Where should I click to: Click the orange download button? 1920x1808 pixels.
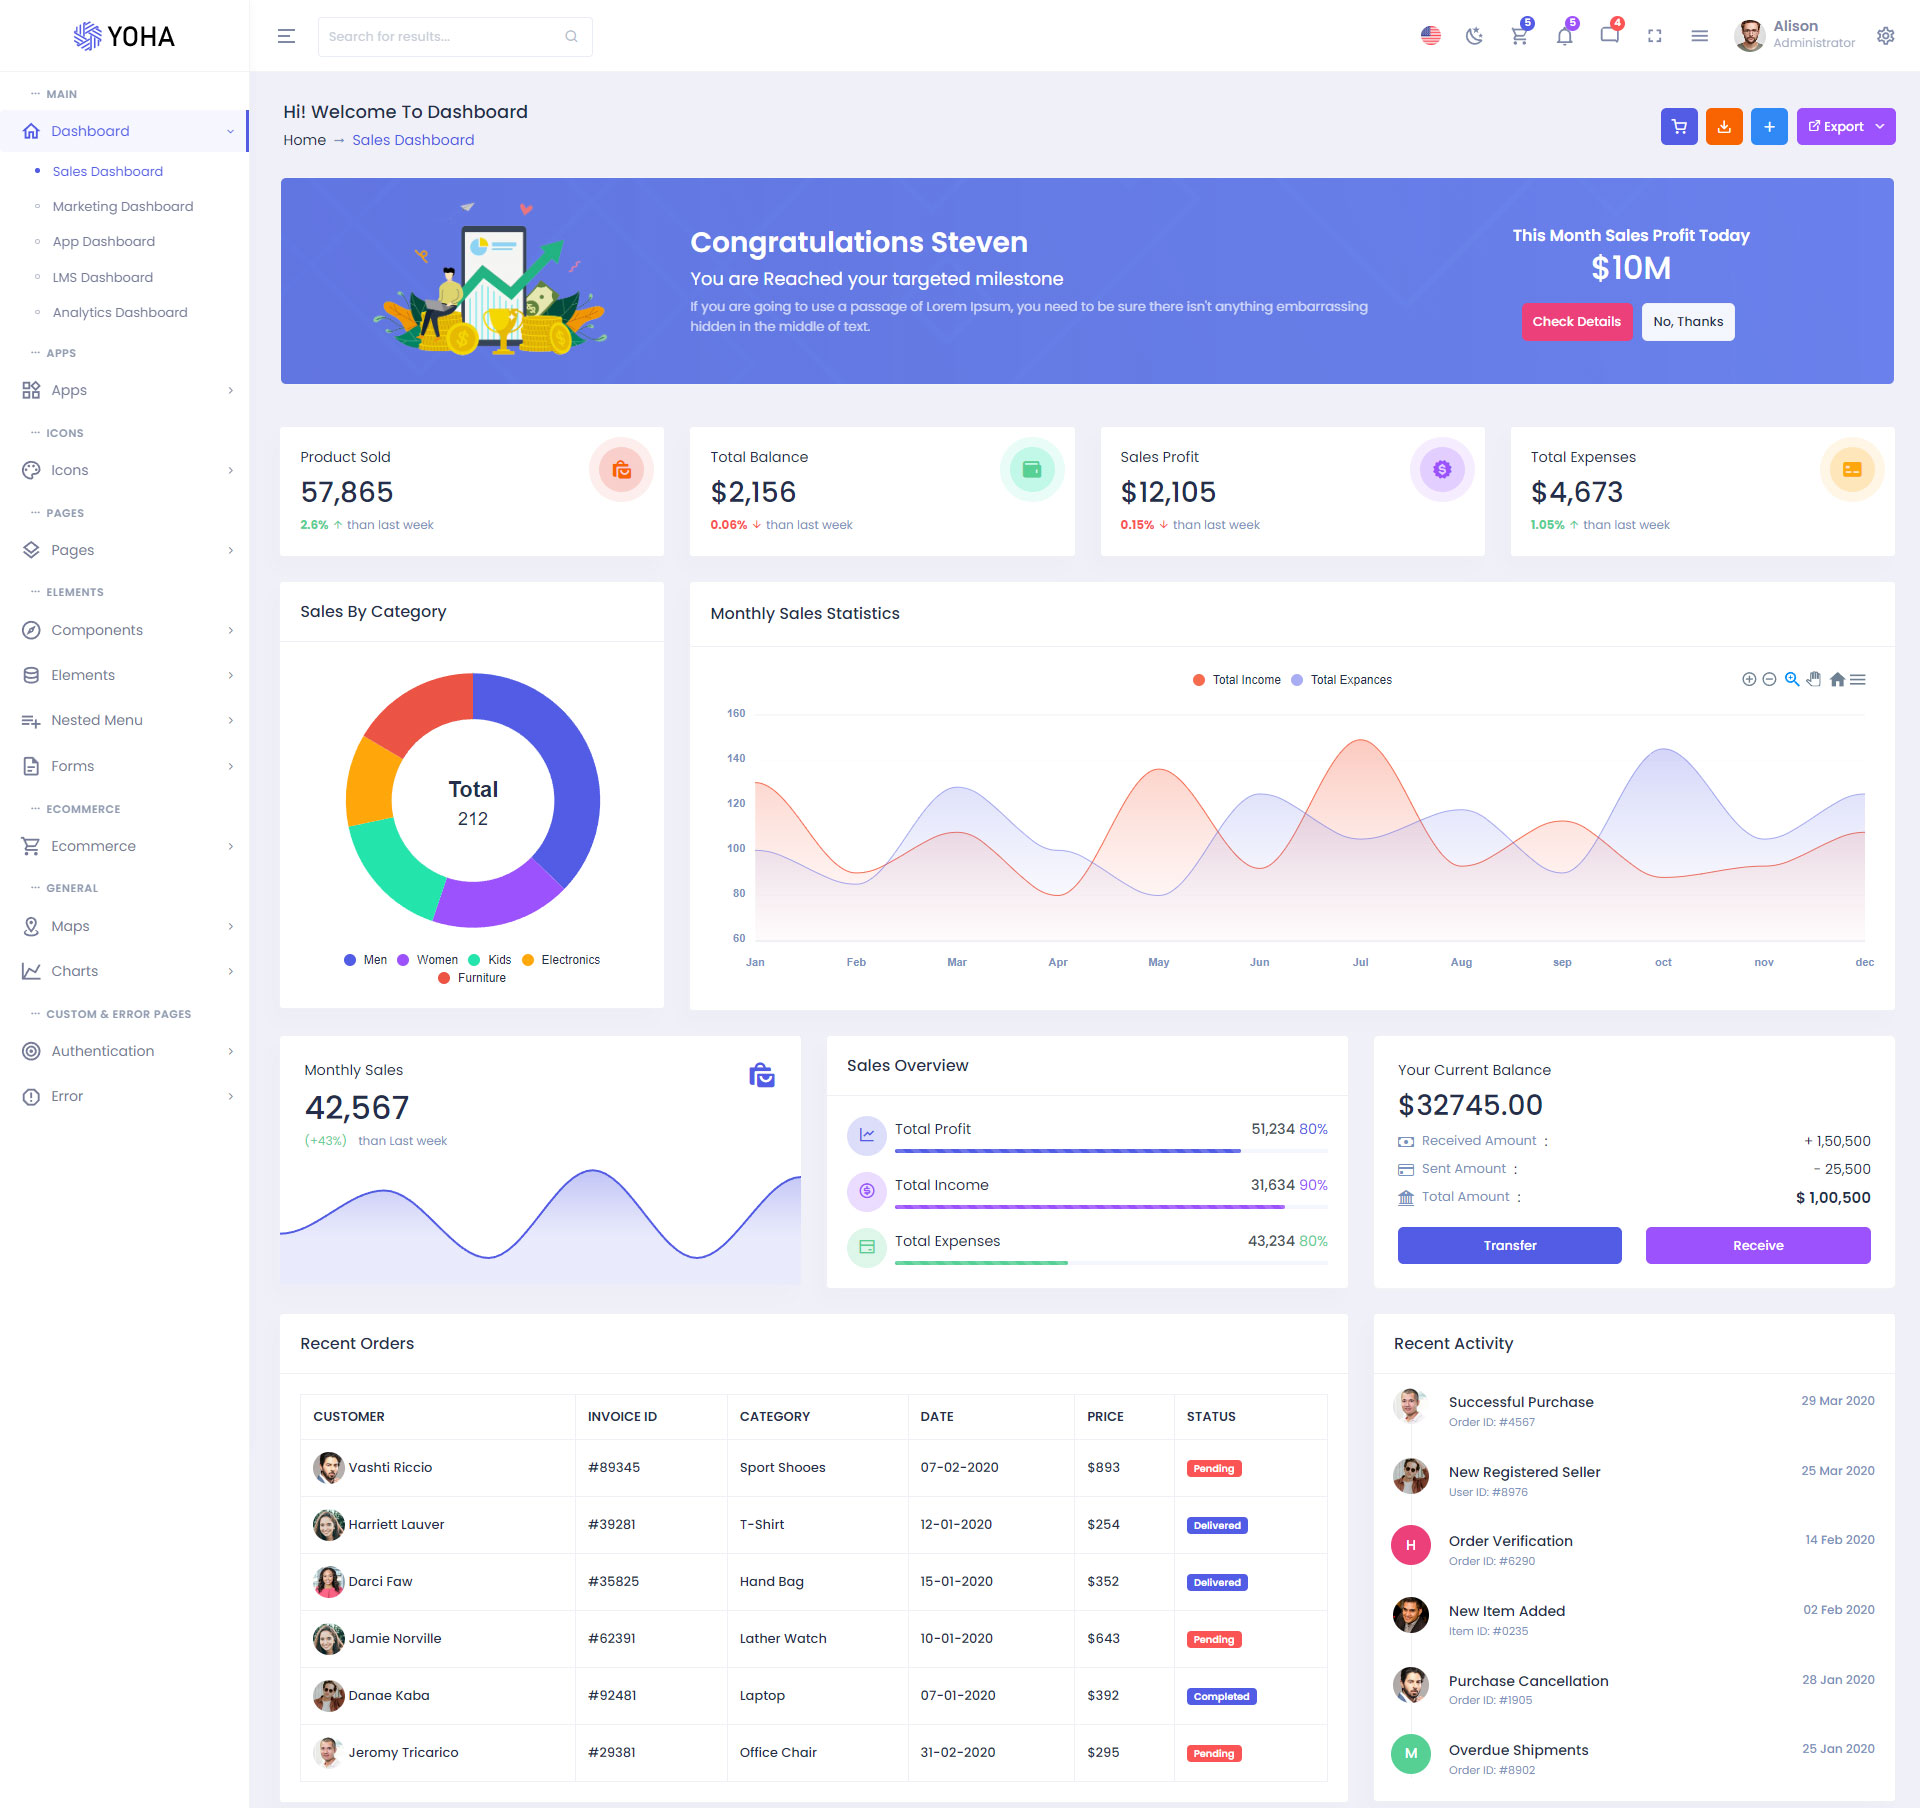[x=1724, y=127]
